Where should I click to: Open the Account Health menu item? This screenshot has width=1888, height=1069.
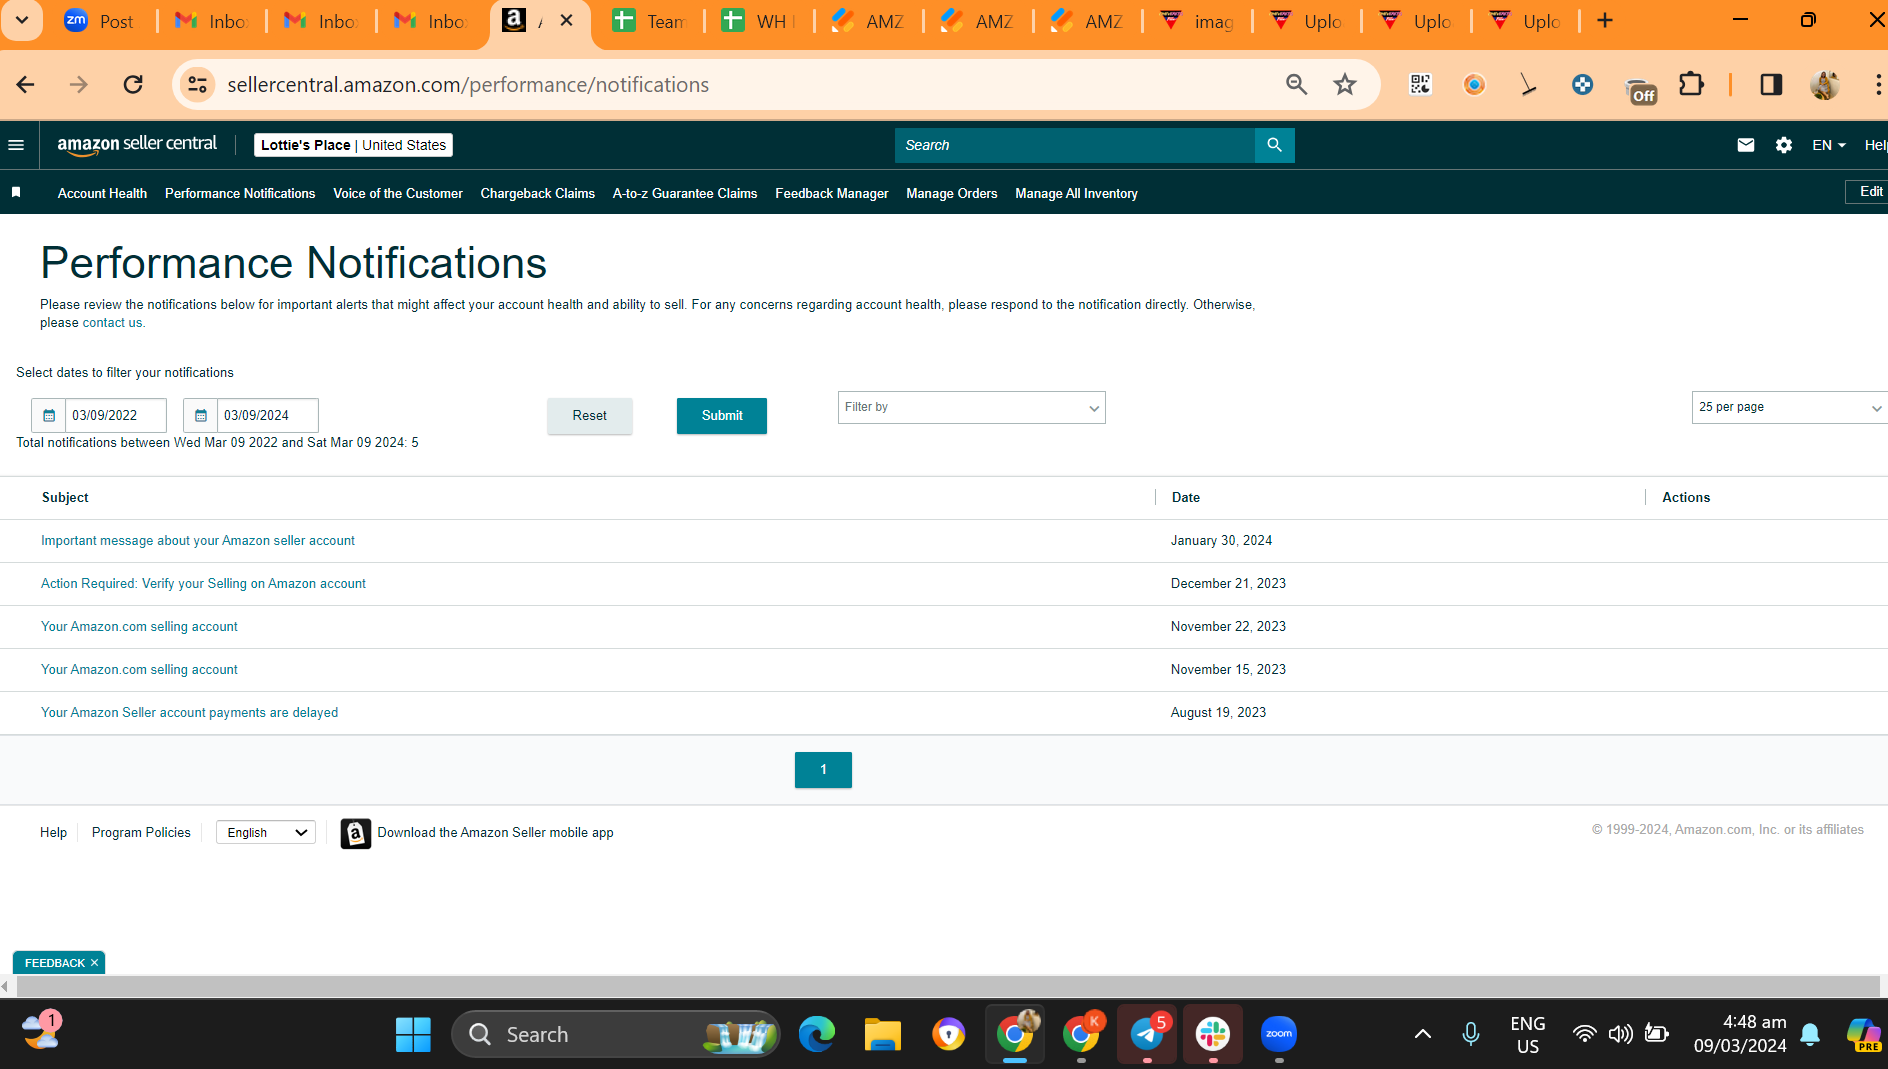pos(102,193)
